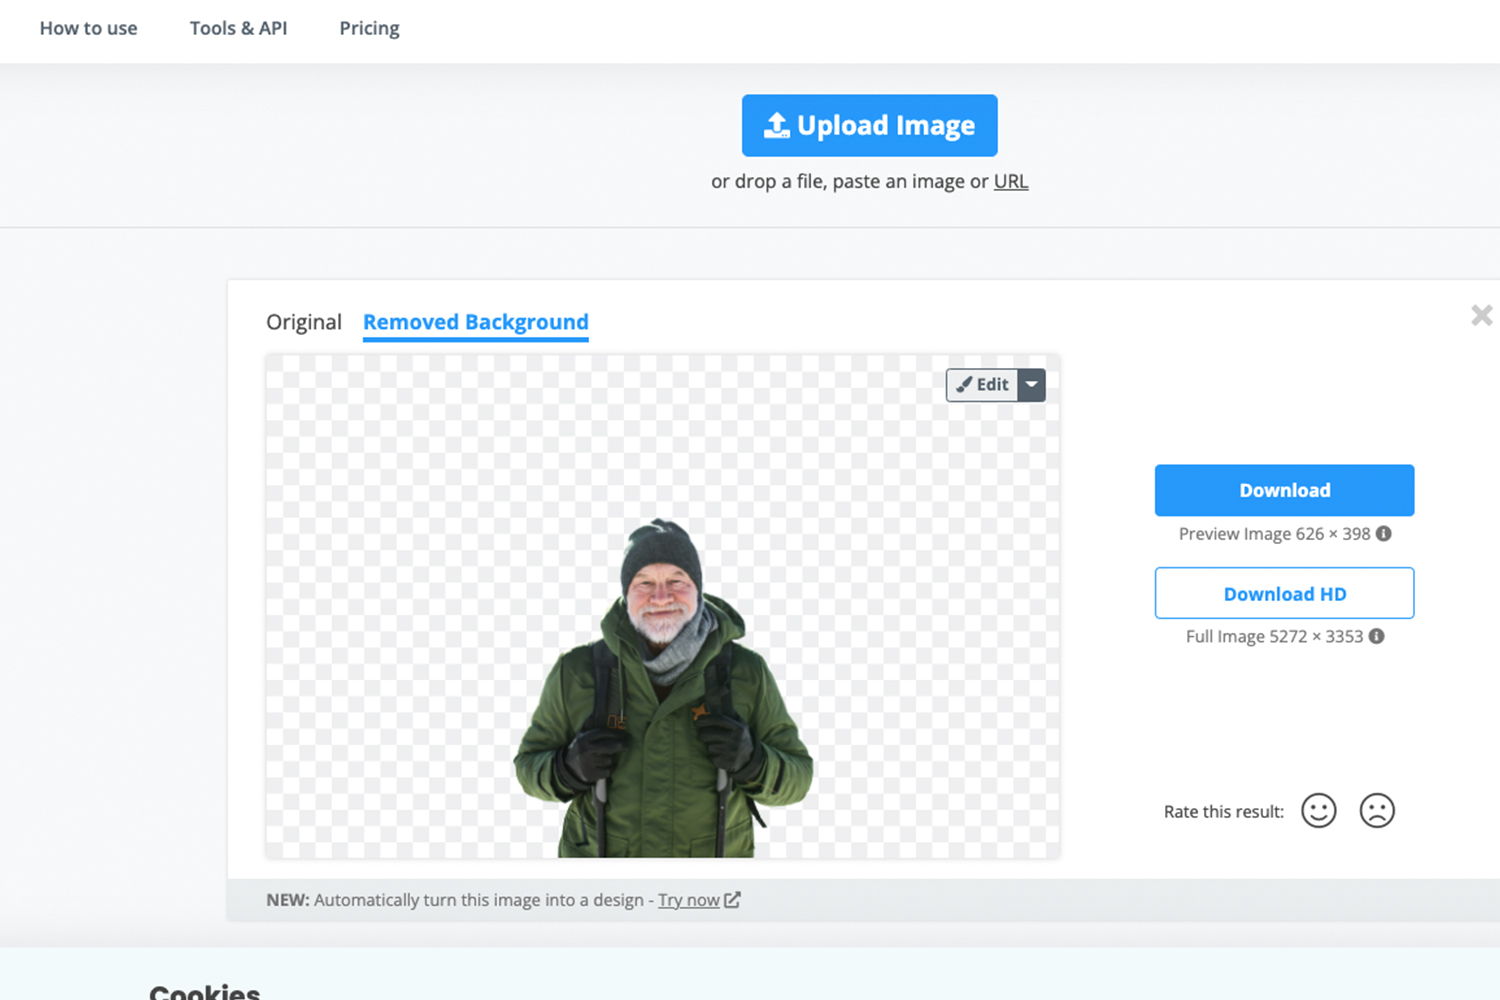Viewport: 1500px width, 1000px height.
Task: Click the Upload Image button
Action: pos(869,125)
